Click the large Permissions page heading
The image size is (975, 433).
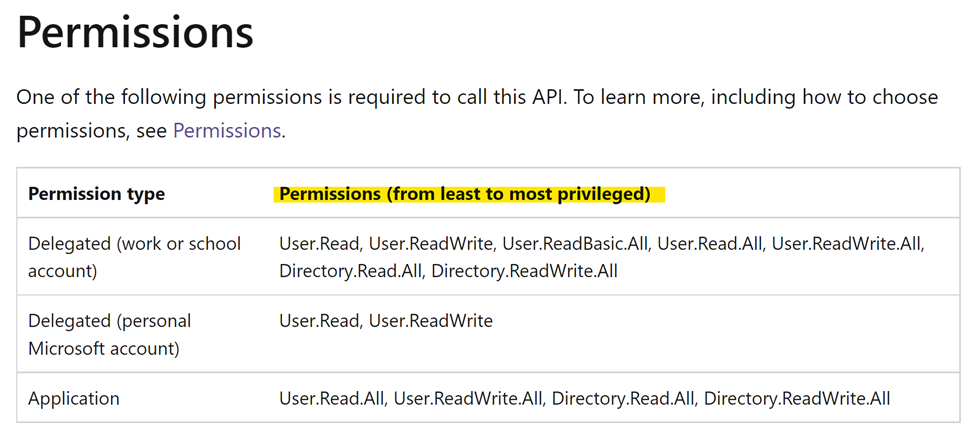point(136,32)
